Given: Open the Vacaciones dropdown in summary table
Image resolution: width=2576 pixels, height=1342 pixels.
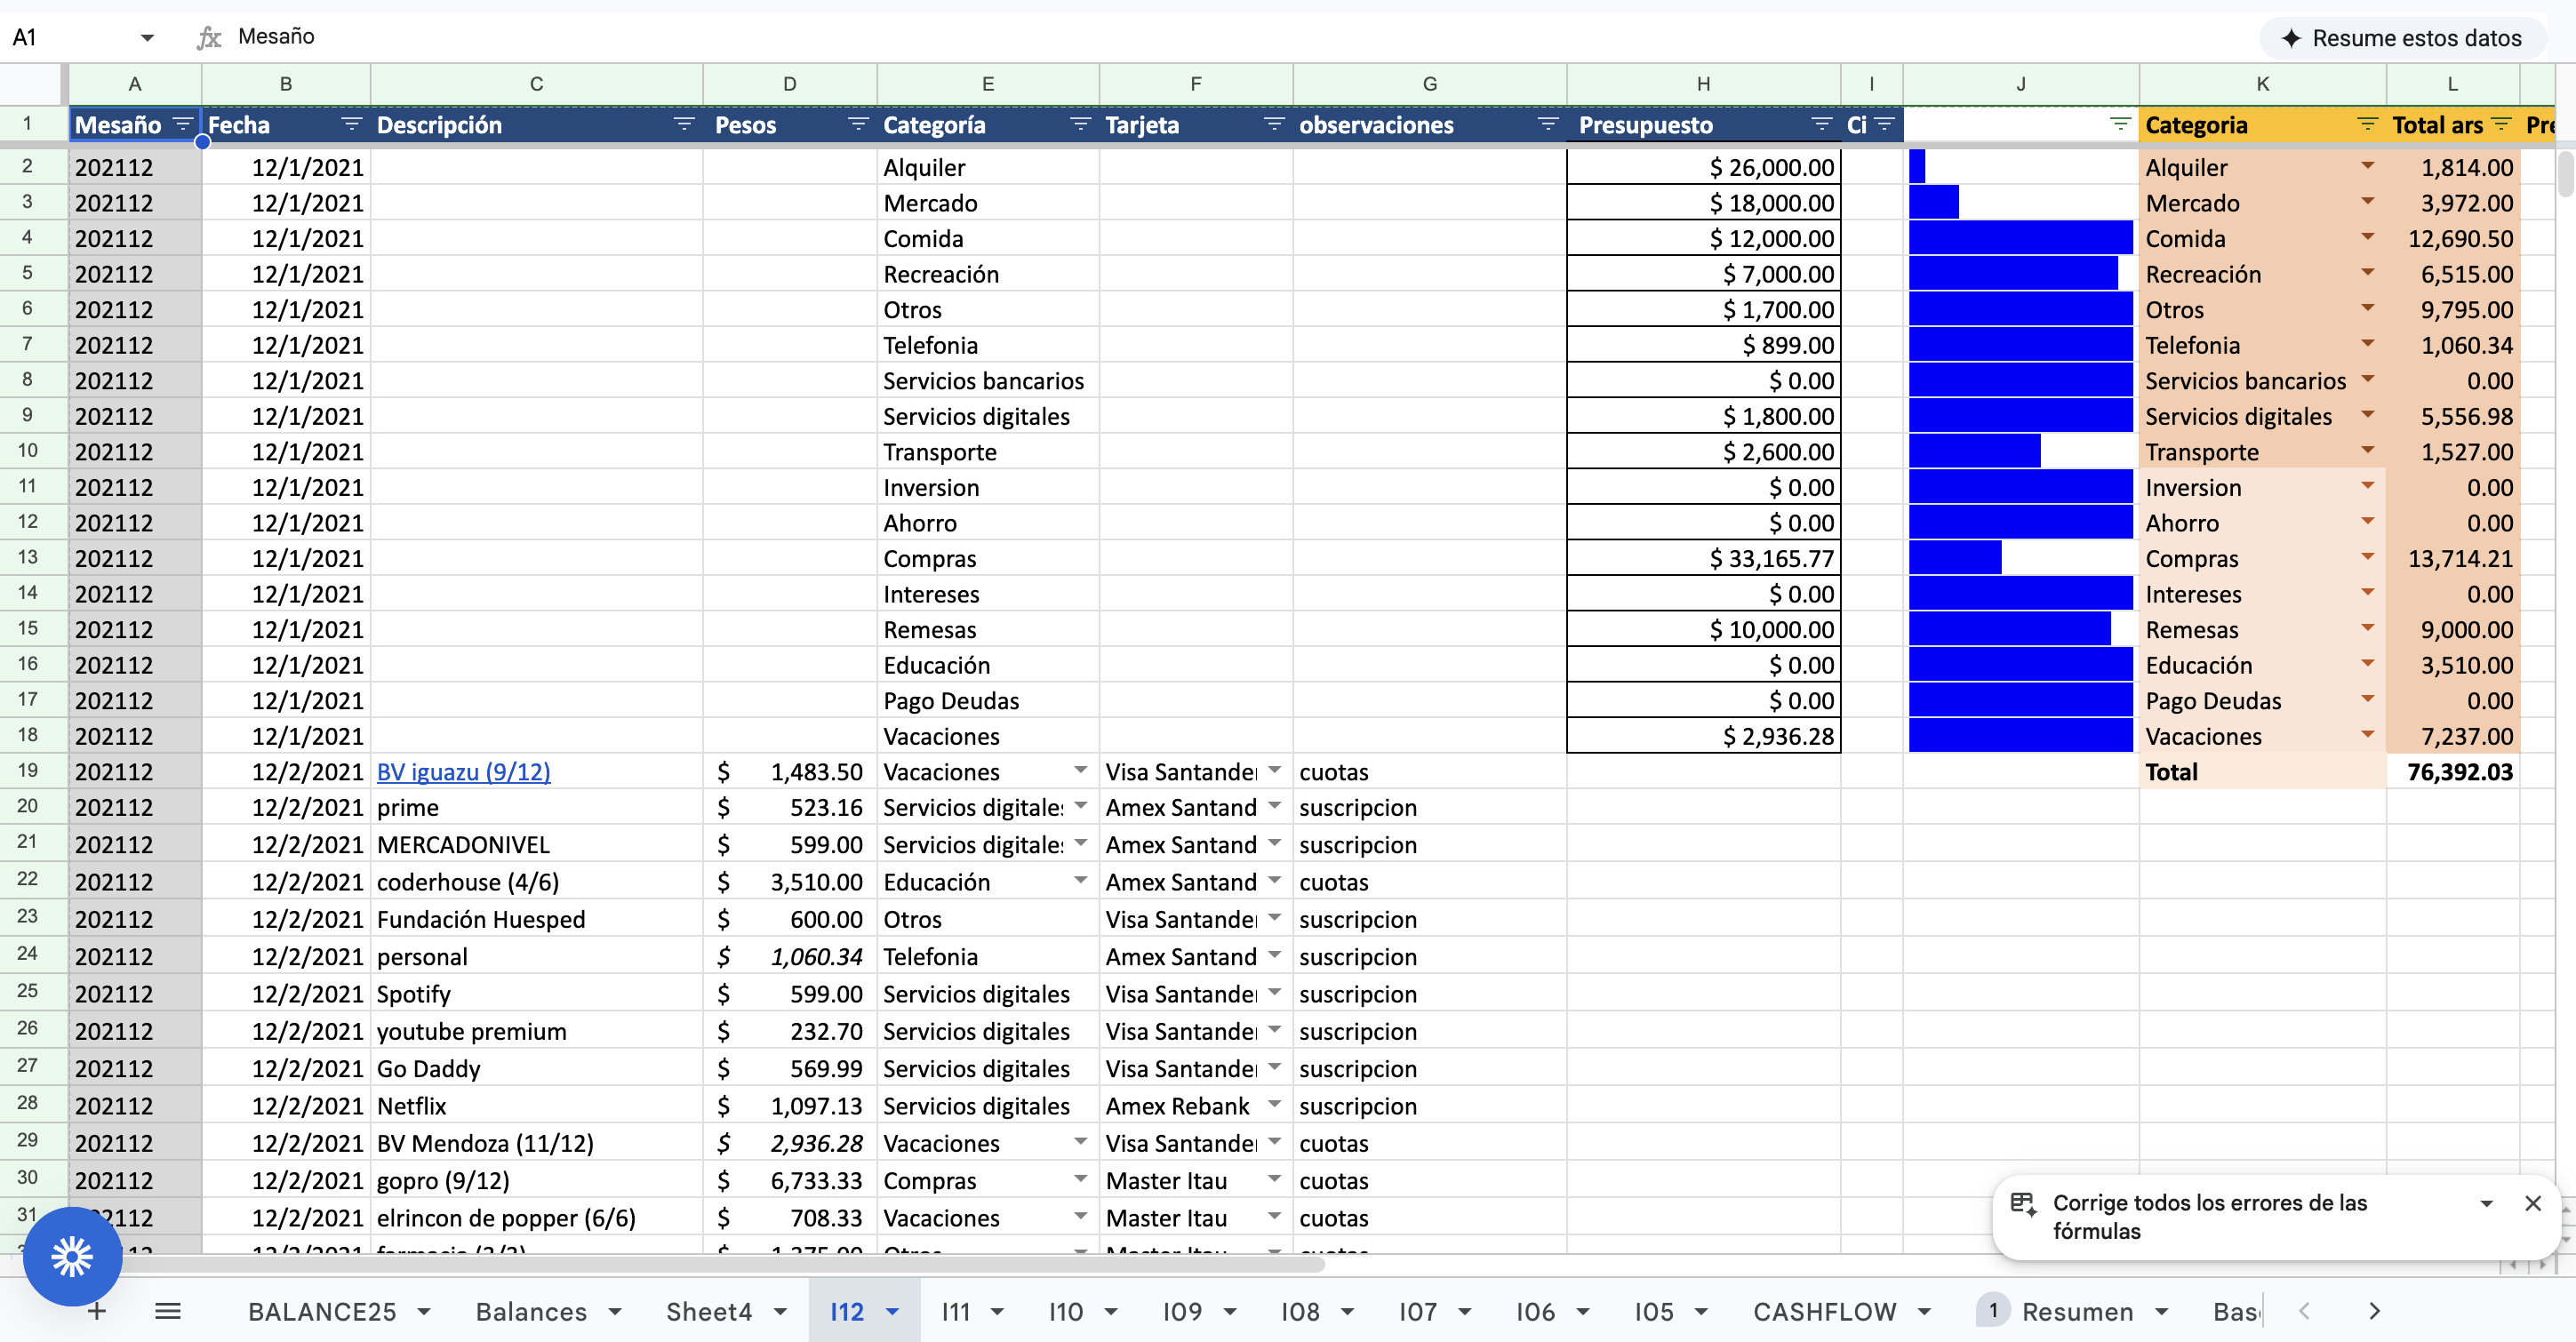Looking at the screenshot, I should coord(2367,735).
